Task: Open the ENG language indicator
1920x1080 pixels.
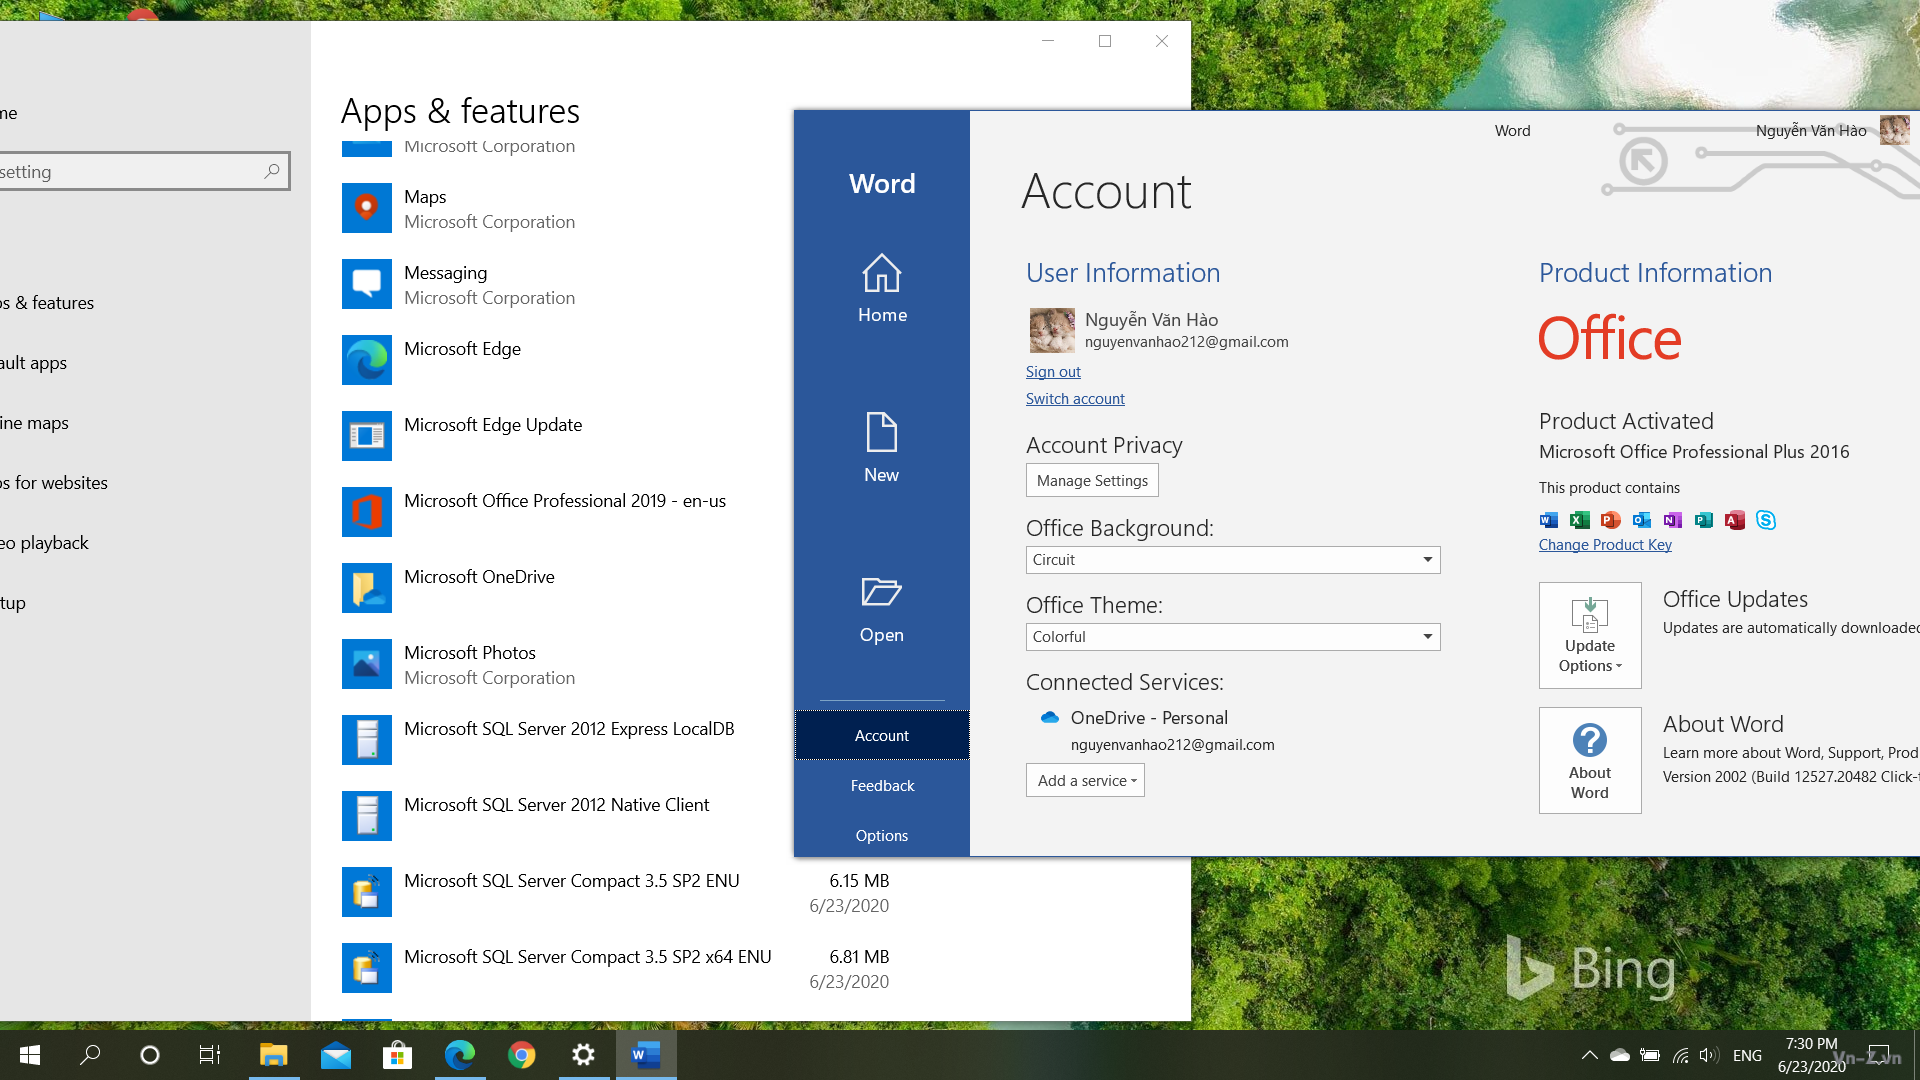Action: pyautogui.click(x=1747, y=1055)
